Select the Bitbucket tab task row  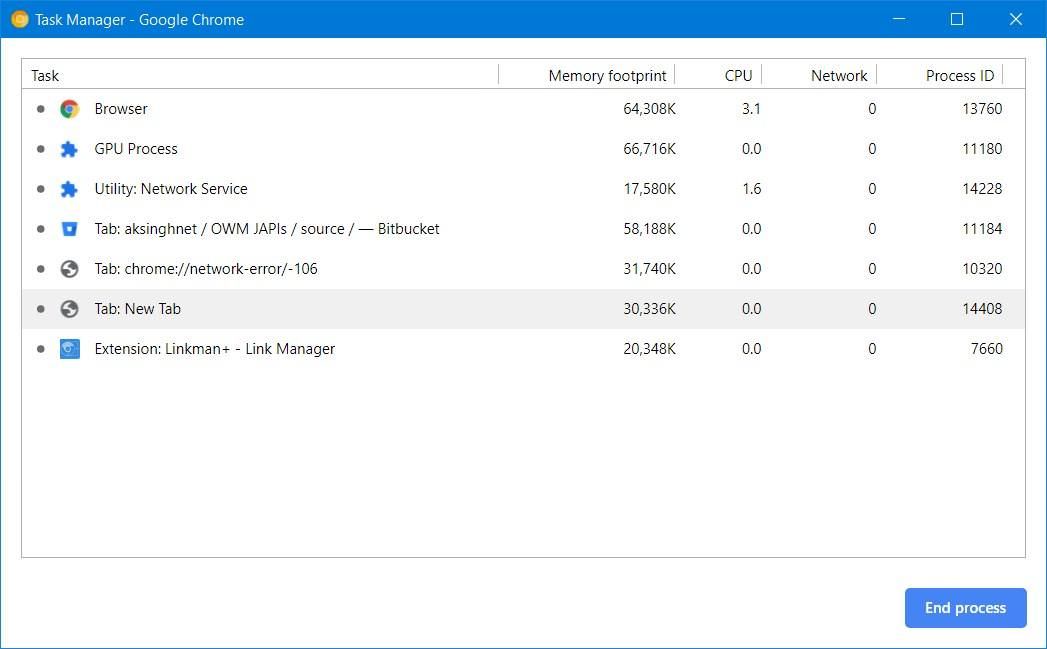point(523,229)
